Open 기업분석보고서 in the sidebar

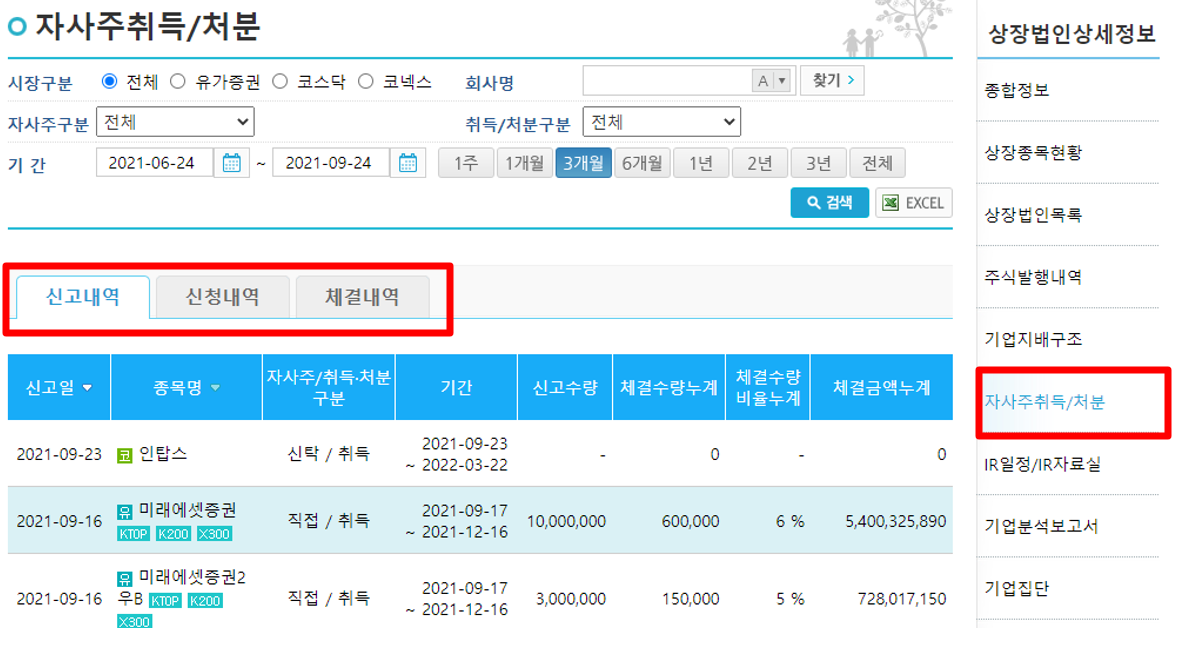(x=1042, y=526)
